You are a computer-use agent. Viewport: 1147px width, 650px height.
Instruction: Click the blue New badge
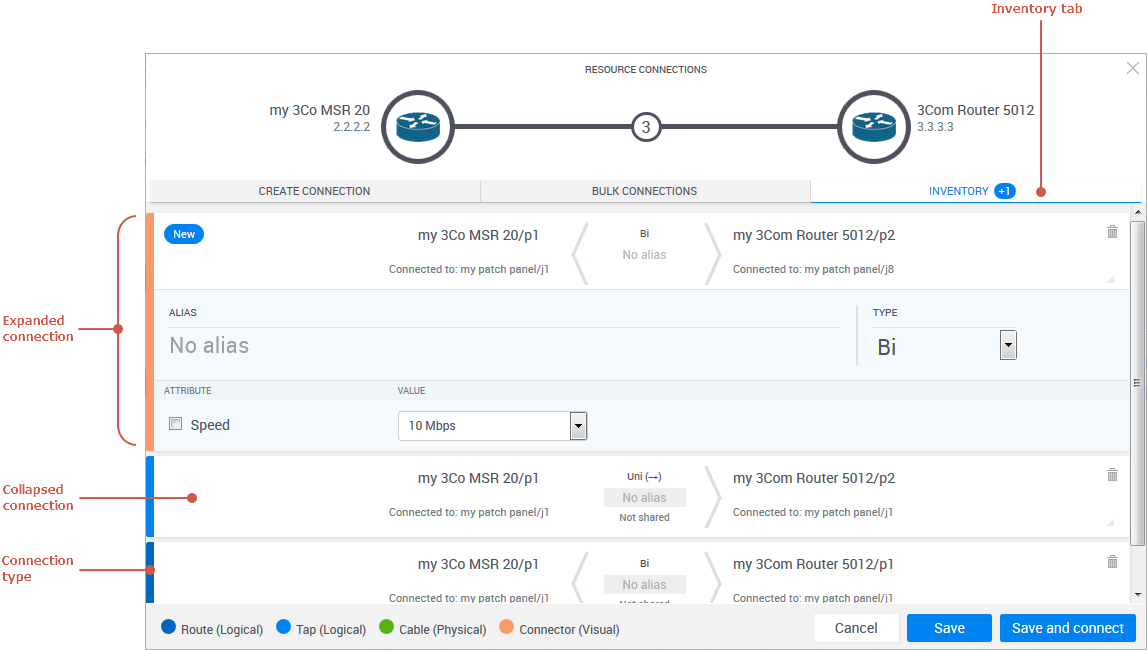(x=184, y=234)
